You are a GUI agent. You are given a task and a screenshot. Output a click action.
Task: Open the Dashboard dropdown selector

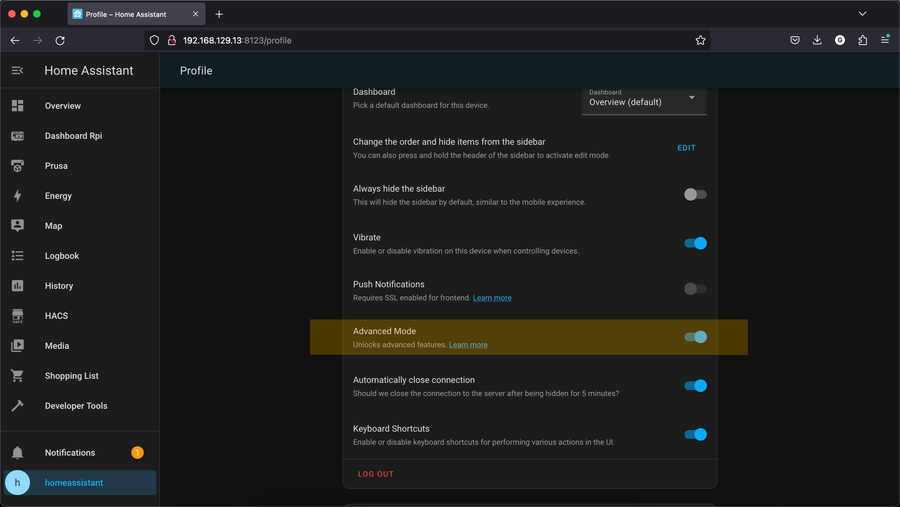point(644,98)
